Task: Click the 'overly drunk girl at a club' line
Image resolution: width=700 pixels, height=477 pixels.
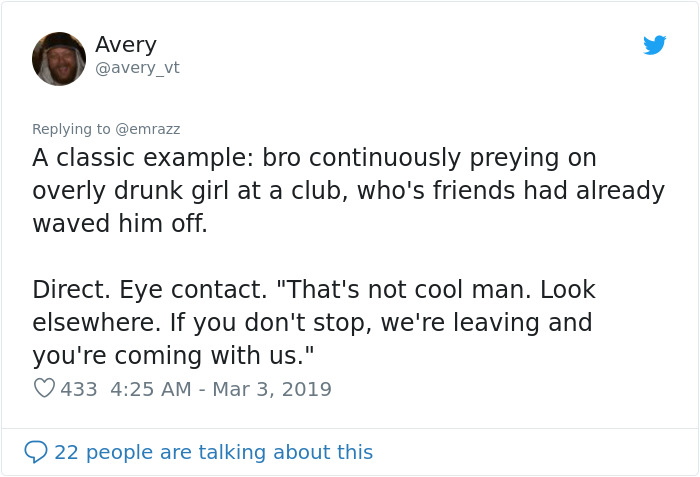Action: [348, 191]
